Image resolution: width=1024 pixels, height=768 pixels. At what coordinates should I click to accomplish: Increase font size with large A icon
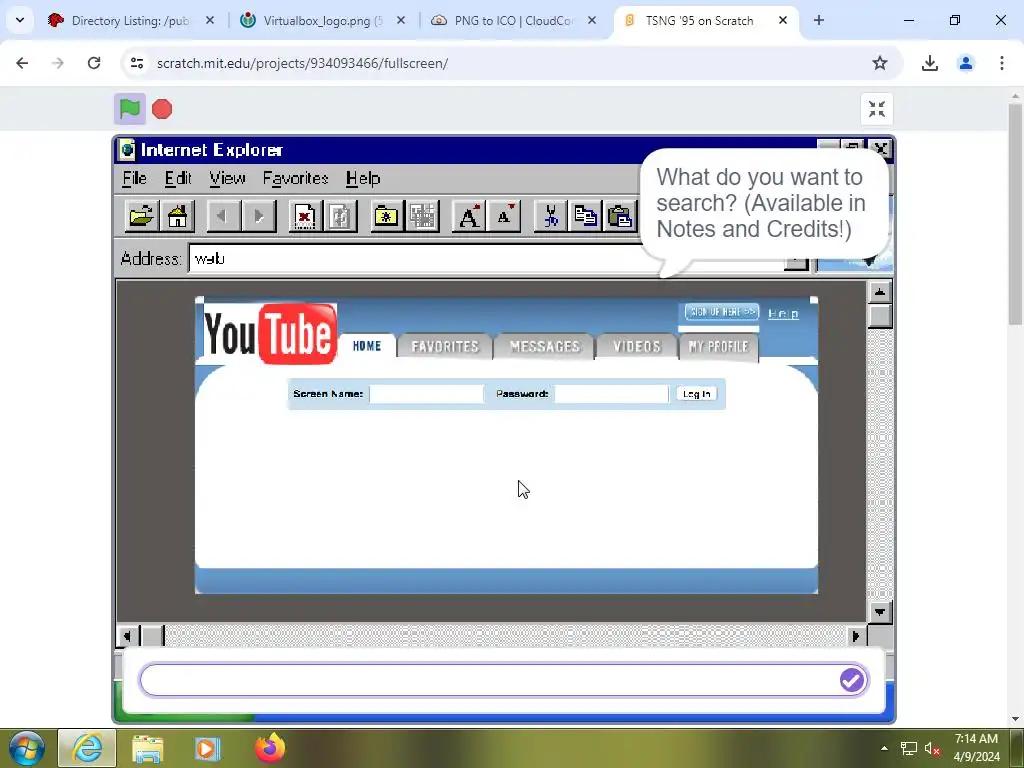(x=468, y=216)
